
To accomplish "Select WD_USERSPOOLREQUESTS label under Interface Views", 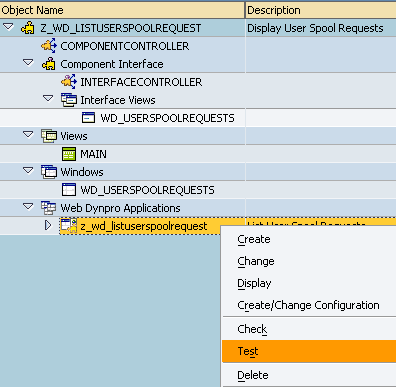I will click(x=167, y=118).
